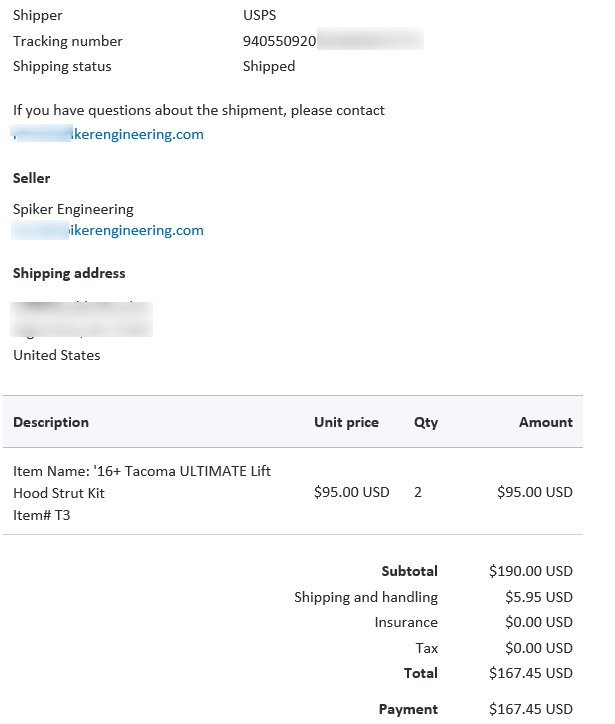This screenshot has width=615, height=724.
Task: Click the Amount column header
Action: [546, 422]
